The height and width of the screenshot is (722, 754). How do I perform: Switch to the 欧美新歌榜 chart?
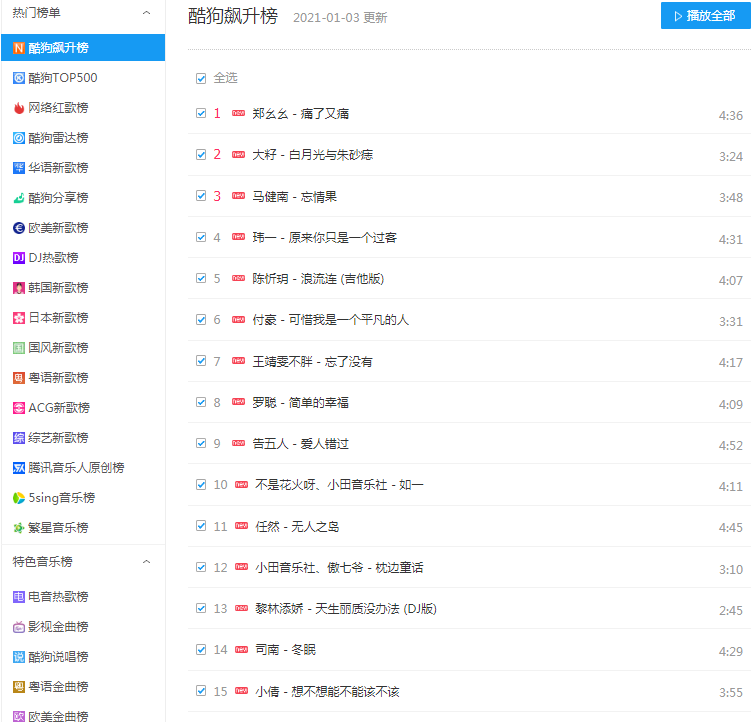click(x=58, y=228)
